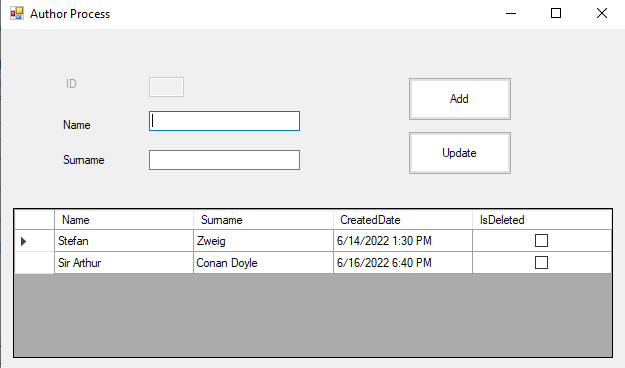The height and width of the screenshot is (368, 625).
Task: Tick IsDeleted checkbox for Sir Arthur row
Action: click(541, 263)
